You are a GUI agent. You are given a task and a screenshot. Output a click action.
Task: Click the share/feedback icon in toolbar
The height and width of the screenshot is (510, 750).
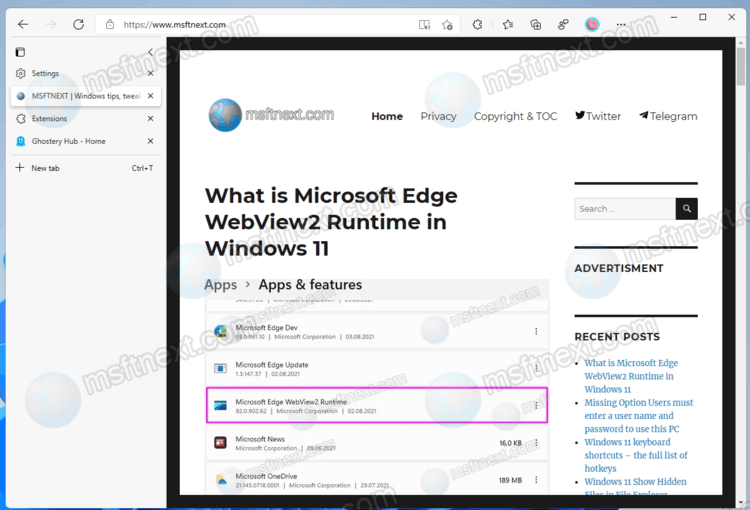pyautogui.click(x=563, y=24)
